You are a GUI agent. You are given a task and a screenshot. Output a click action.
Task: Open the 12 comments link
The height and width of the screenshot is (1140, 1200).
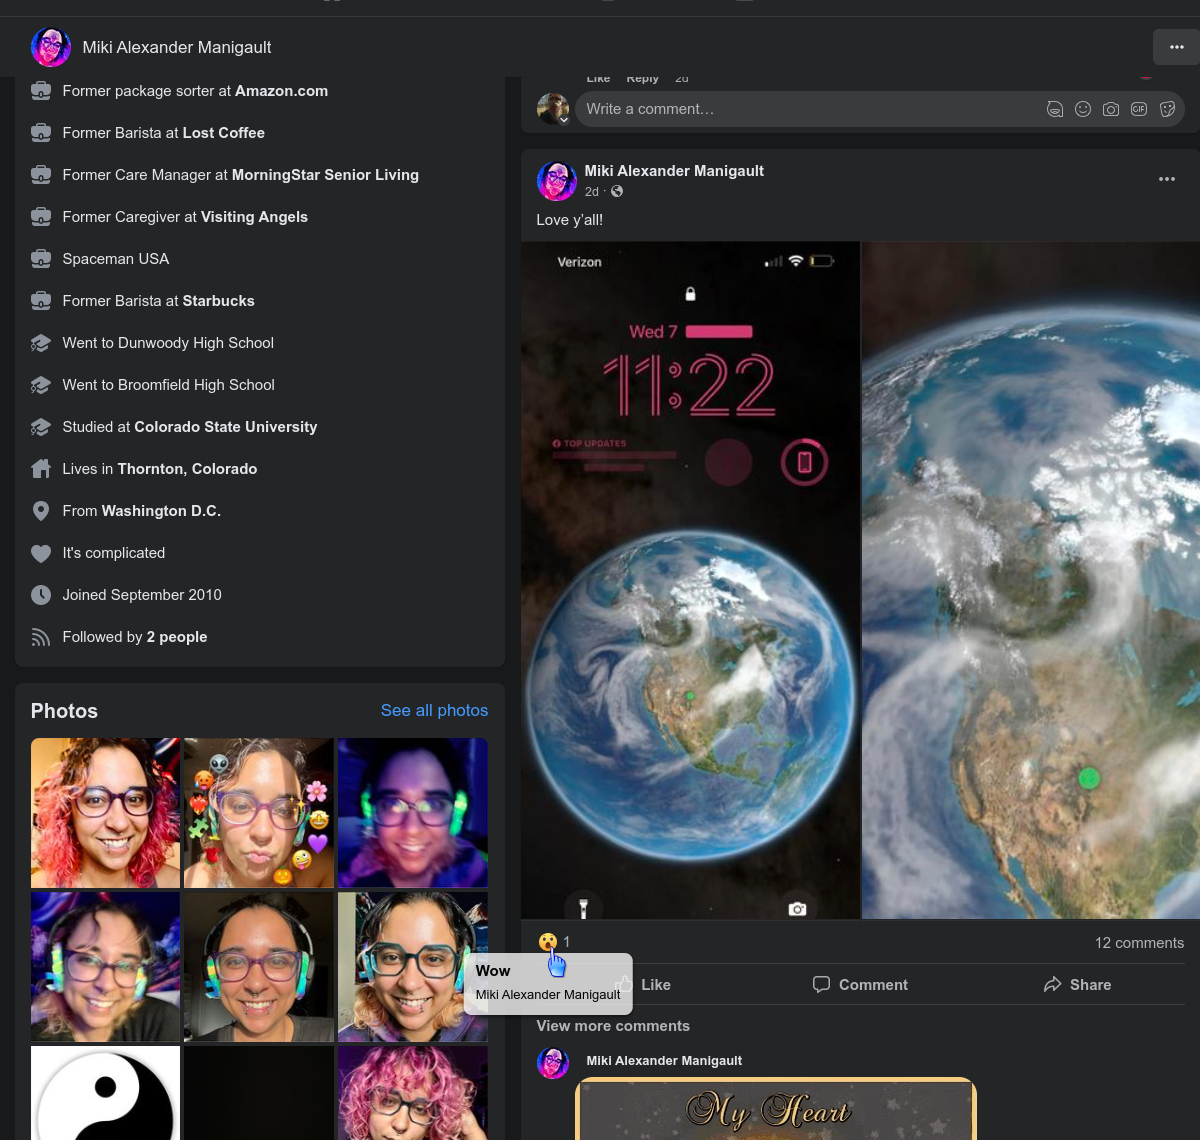click(x=1139, y=943)
